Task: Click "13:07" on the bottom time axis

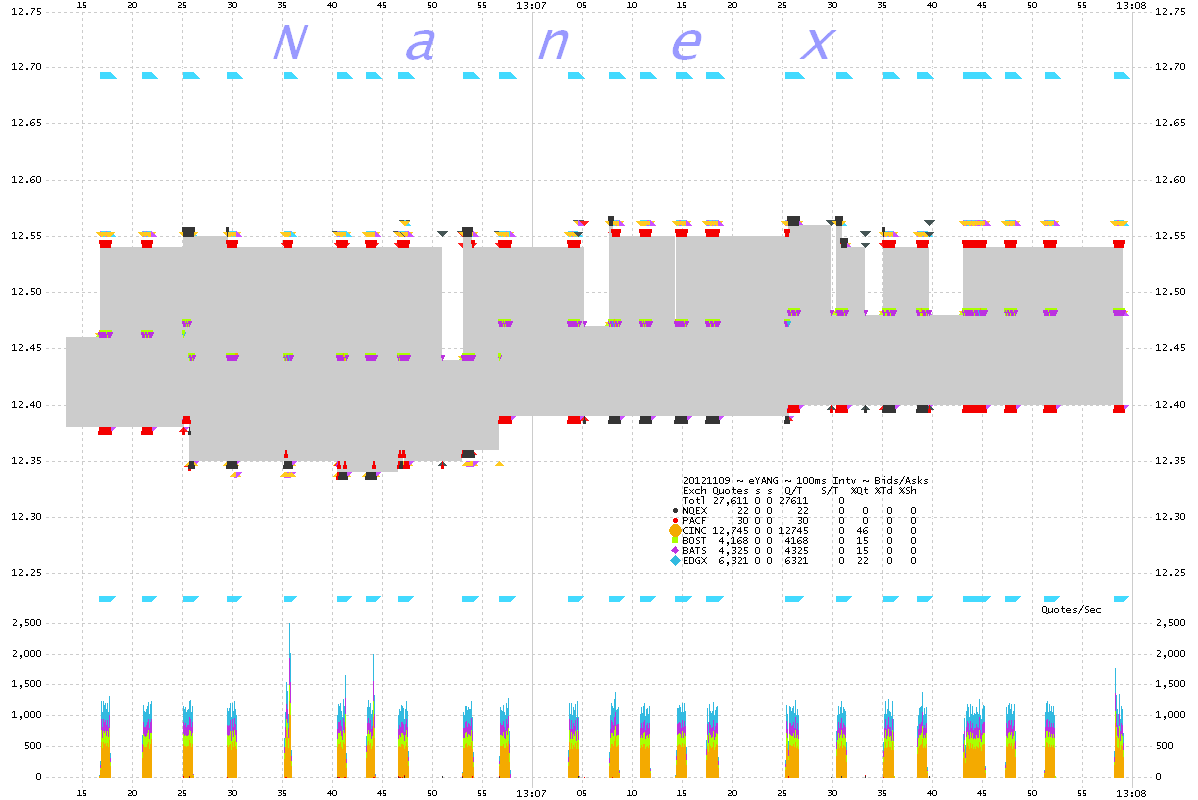Action: click(531, 793)
